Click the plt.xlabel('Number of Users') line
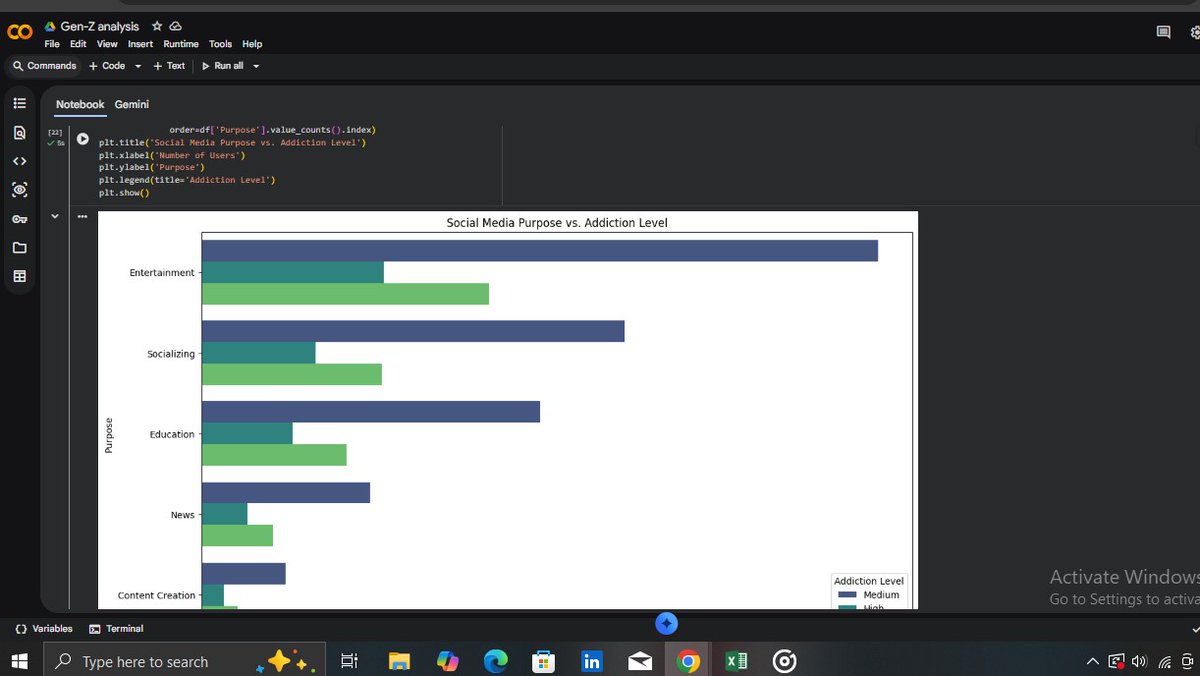Image resolution: width=1200 pixels, height=676 pixels. coord(172,155)
